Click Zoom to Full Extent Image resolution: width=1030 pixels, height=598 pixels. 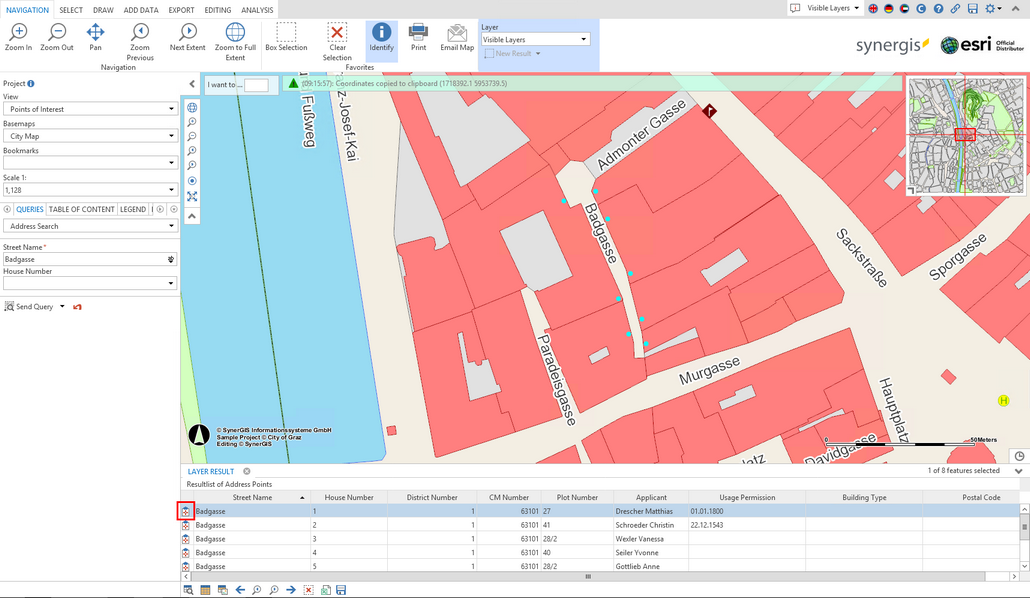(235, 36)
